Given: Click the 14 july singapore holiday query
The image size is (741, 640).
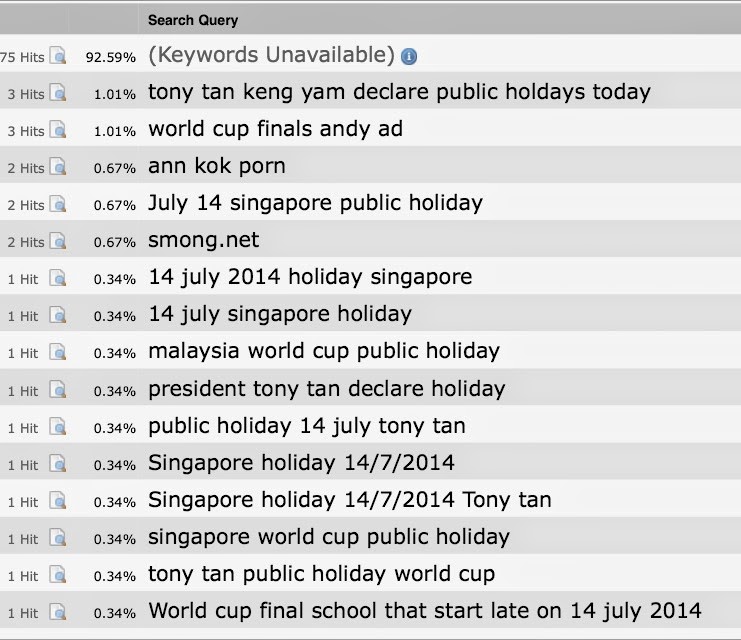Looking at the screenshot, I should coord(279,314).
